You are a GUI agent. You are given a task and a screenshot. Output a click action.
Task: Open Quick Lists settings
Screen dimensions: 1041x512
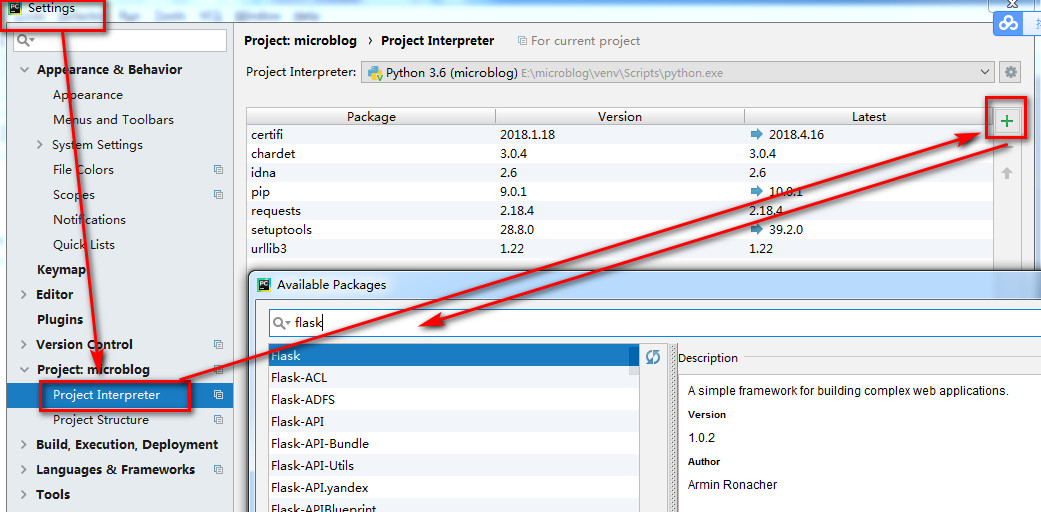click(84, 244)
